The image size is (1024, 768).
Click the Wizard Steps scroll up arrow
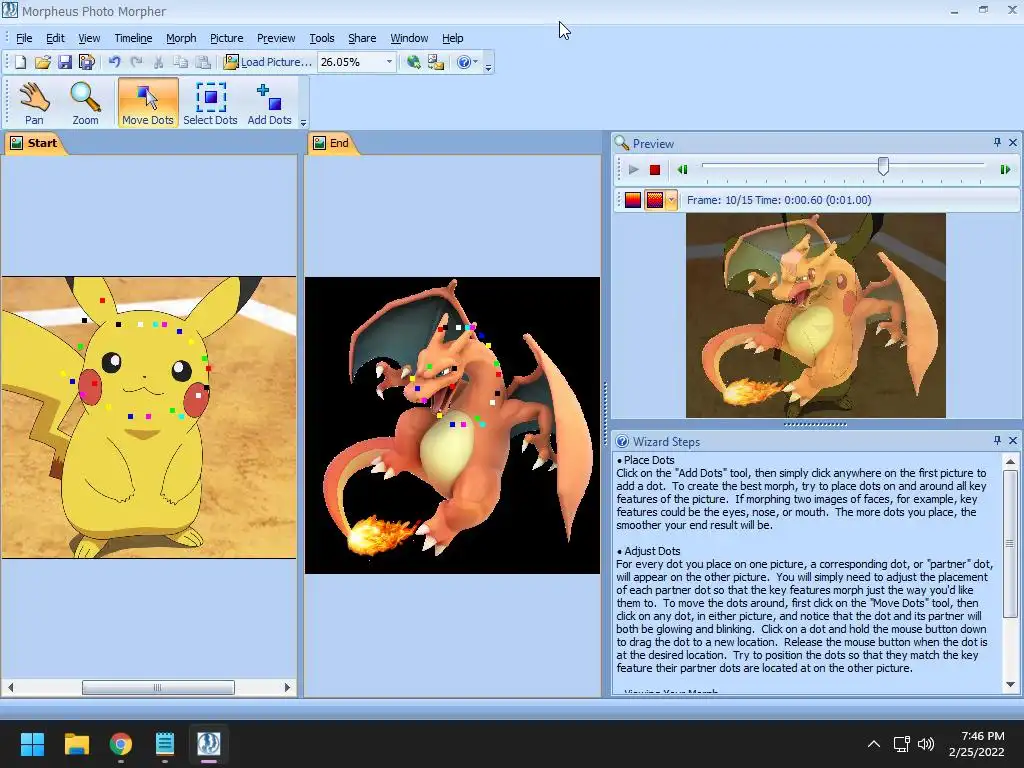click(1010, 462)
